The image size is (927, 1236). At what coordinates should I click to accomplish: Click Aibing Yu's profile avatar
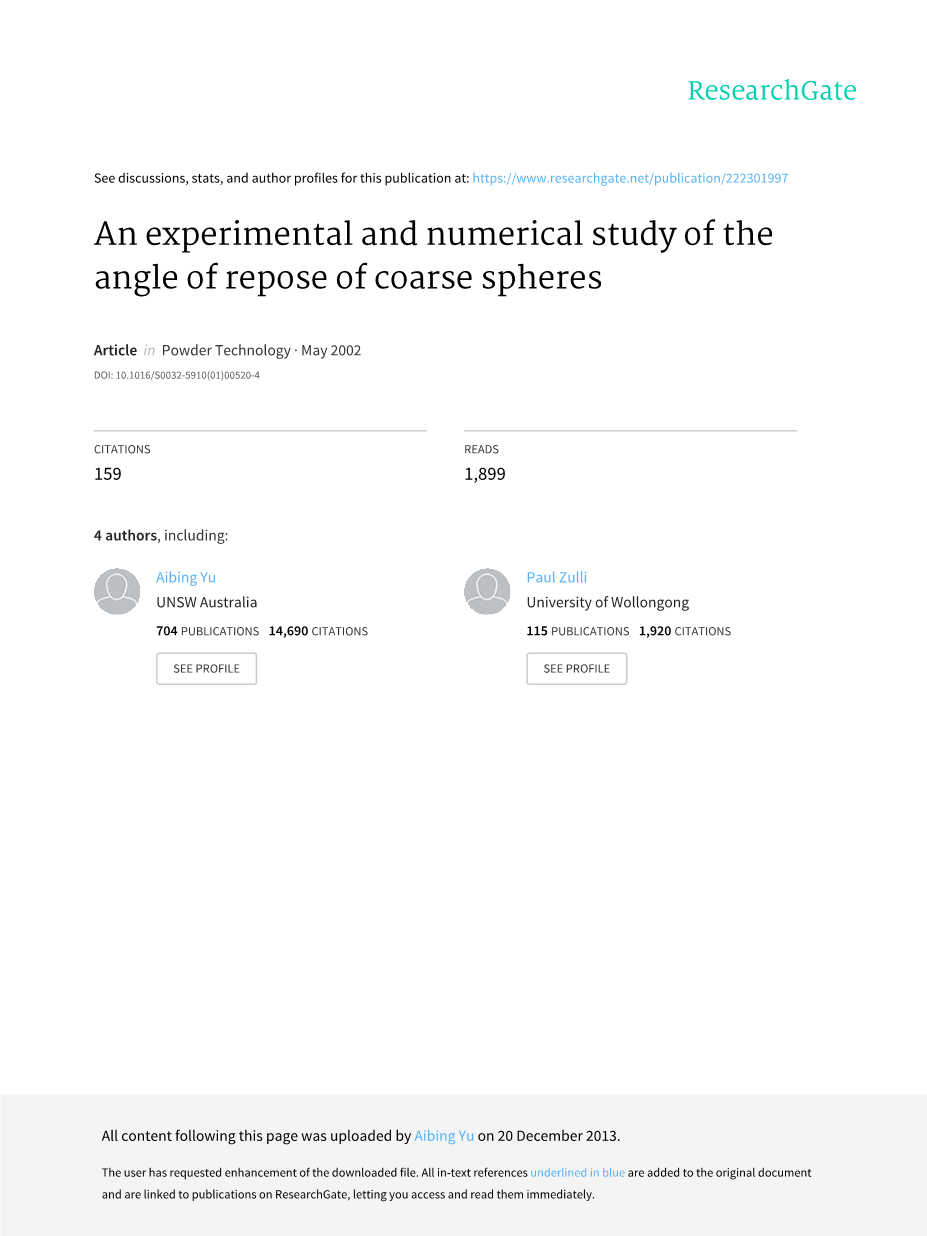click(117, 591)
